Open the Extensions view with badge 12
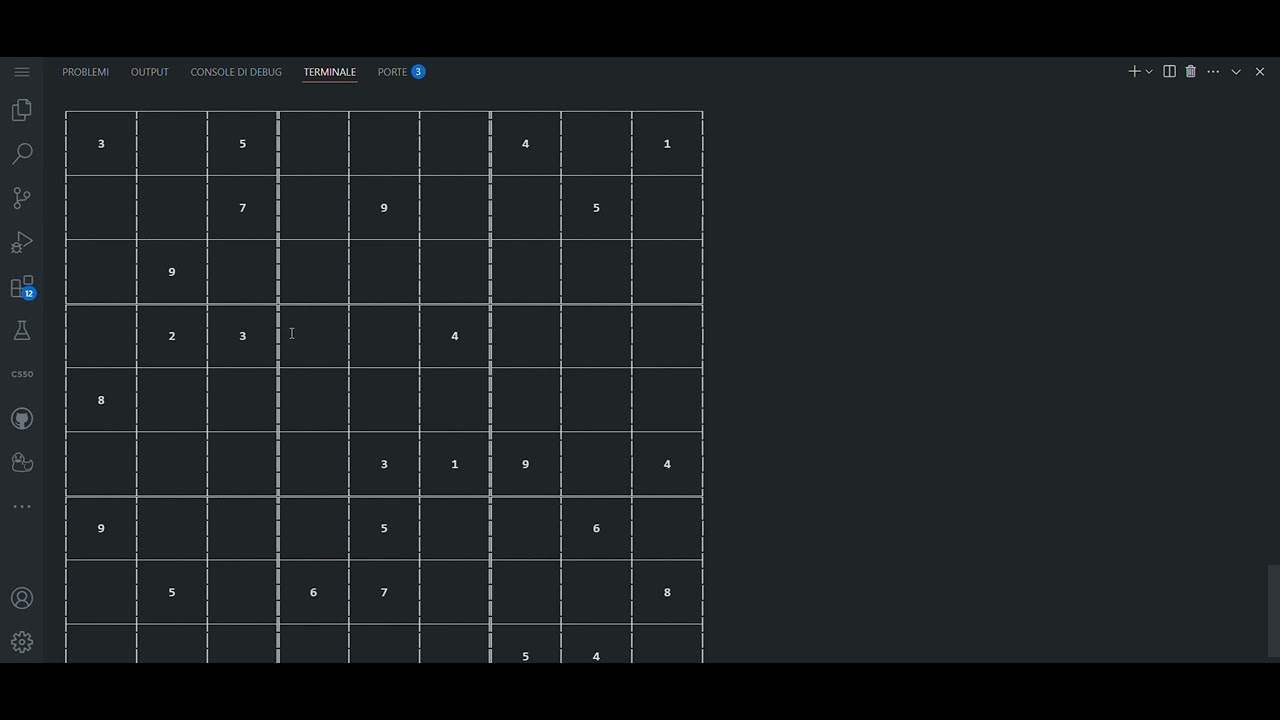 pyautogui.click(x=22, y=287)
